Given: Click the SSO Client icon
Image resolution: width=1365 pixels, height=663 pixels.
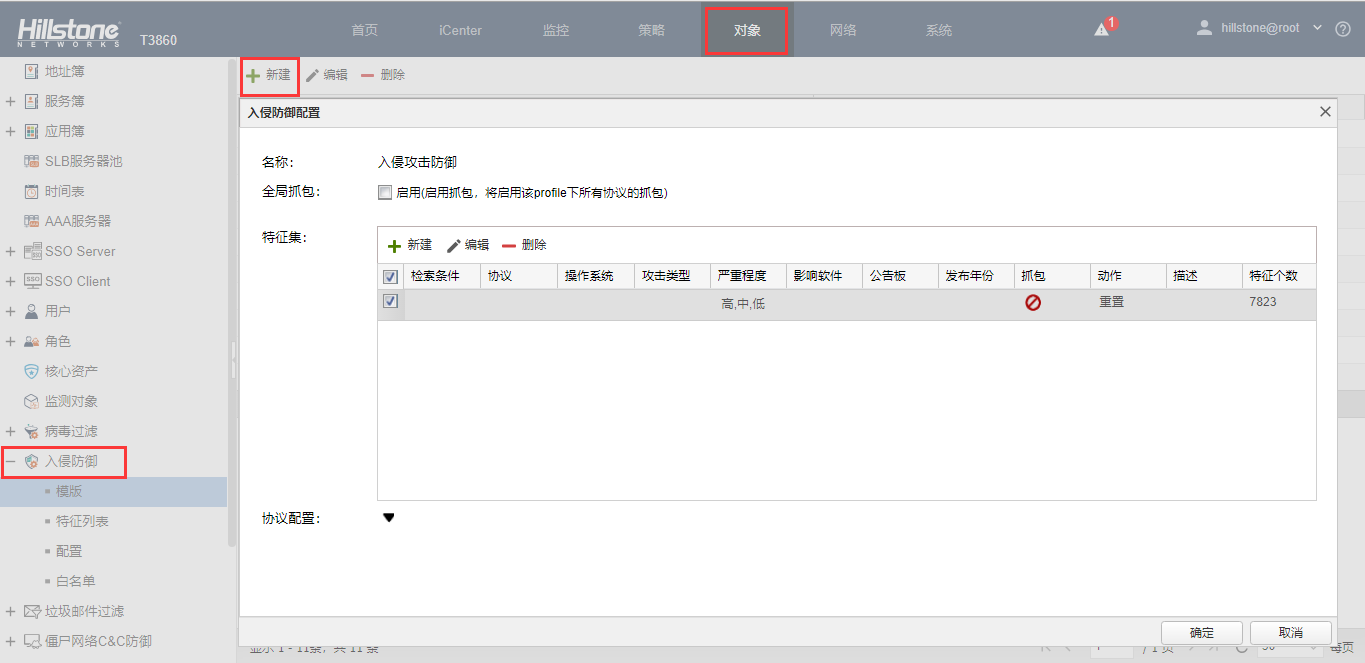Looking at the screenshot, I should [x=31, y=281].
